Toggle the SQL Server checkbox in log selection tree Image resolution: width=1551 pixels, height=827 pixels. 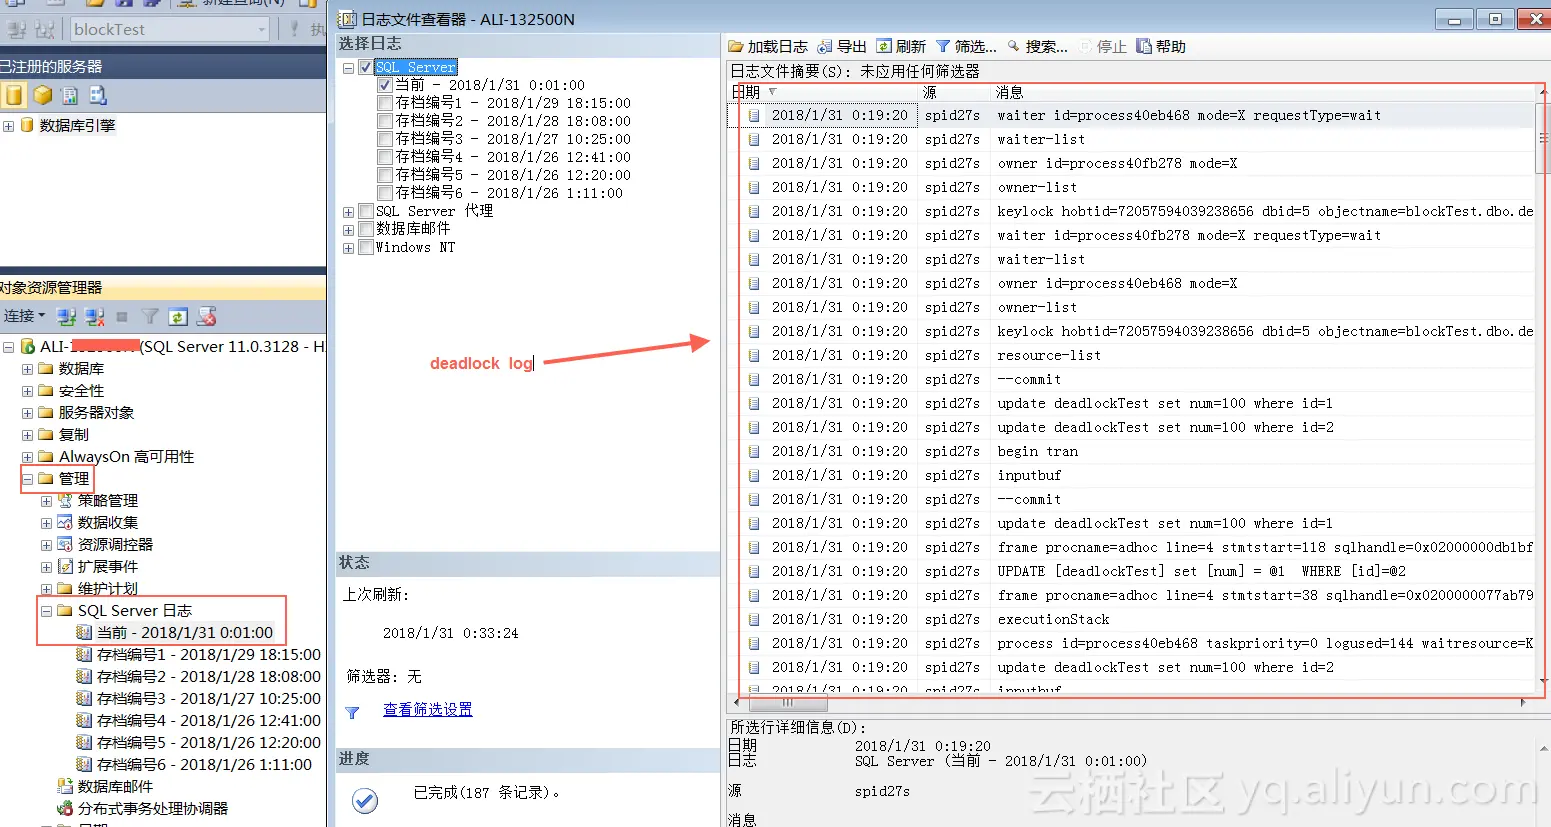pyautogui.click(x=365, y=67)
